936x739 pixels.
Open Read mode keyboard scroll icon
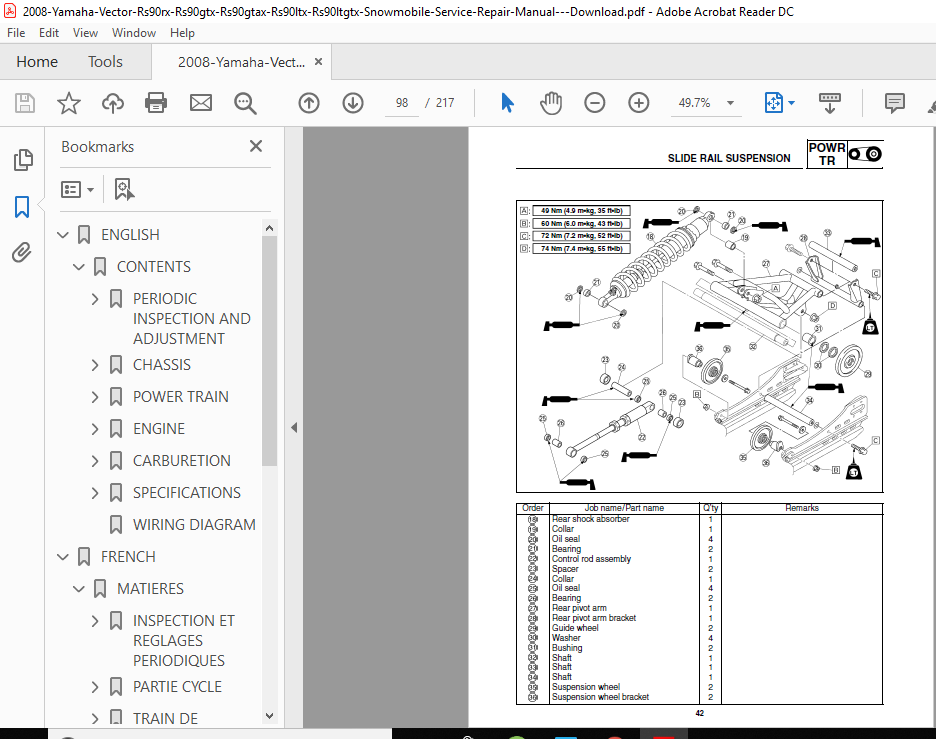click(830, 103)
